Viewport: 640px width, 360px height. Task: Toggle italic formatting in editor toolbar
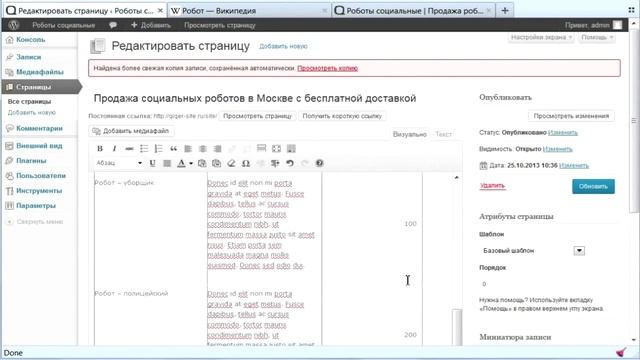tap(114, 149)
